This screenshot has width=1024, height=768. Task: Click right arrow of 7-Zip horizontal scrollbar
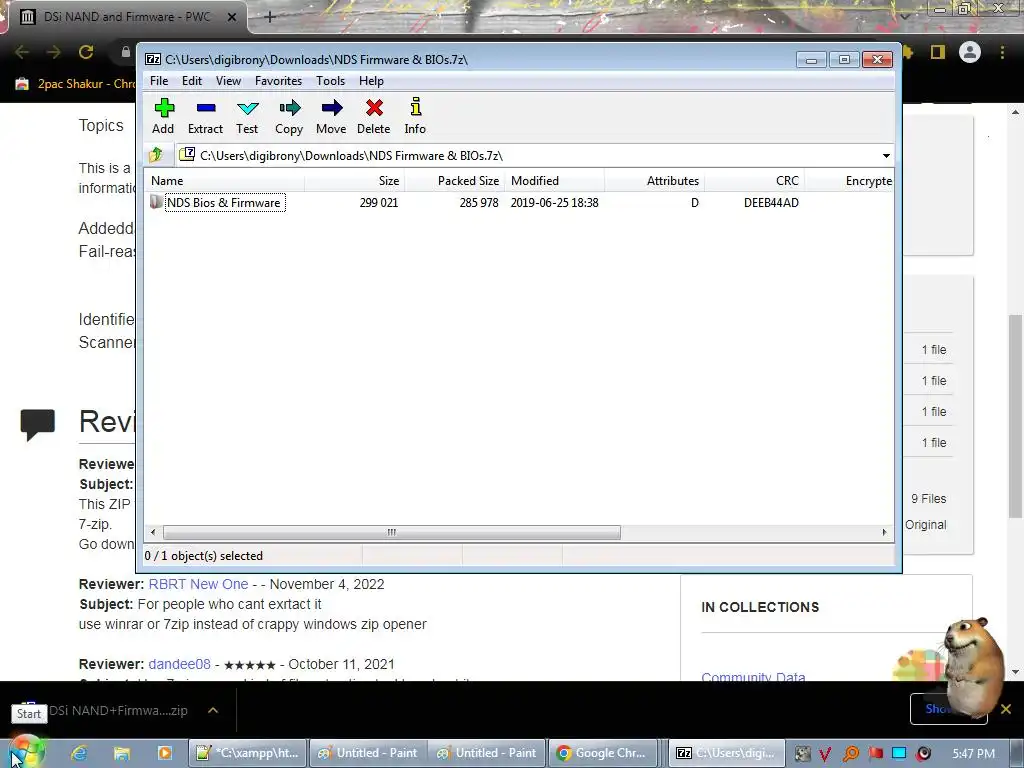(884, 532)
